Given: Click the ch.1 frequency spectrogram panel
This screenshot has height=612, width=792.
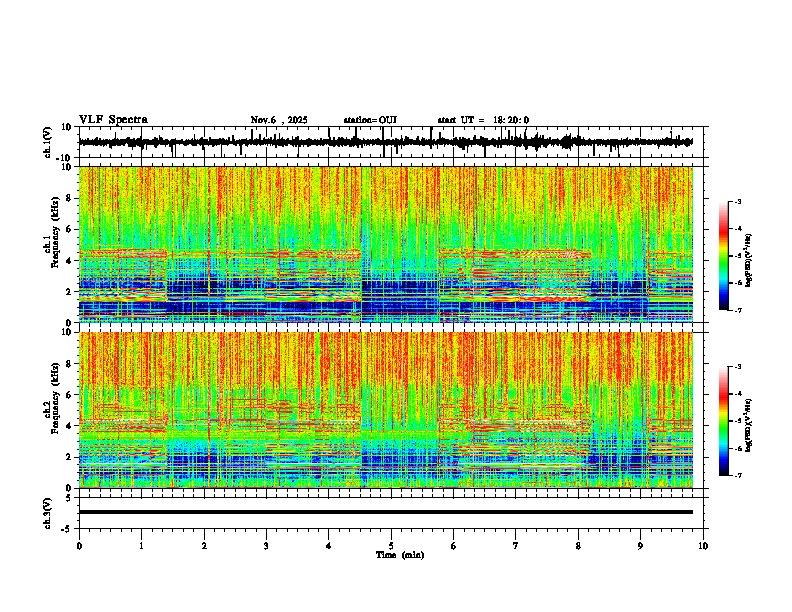Looking at the screenshot, I should (386, 244).
